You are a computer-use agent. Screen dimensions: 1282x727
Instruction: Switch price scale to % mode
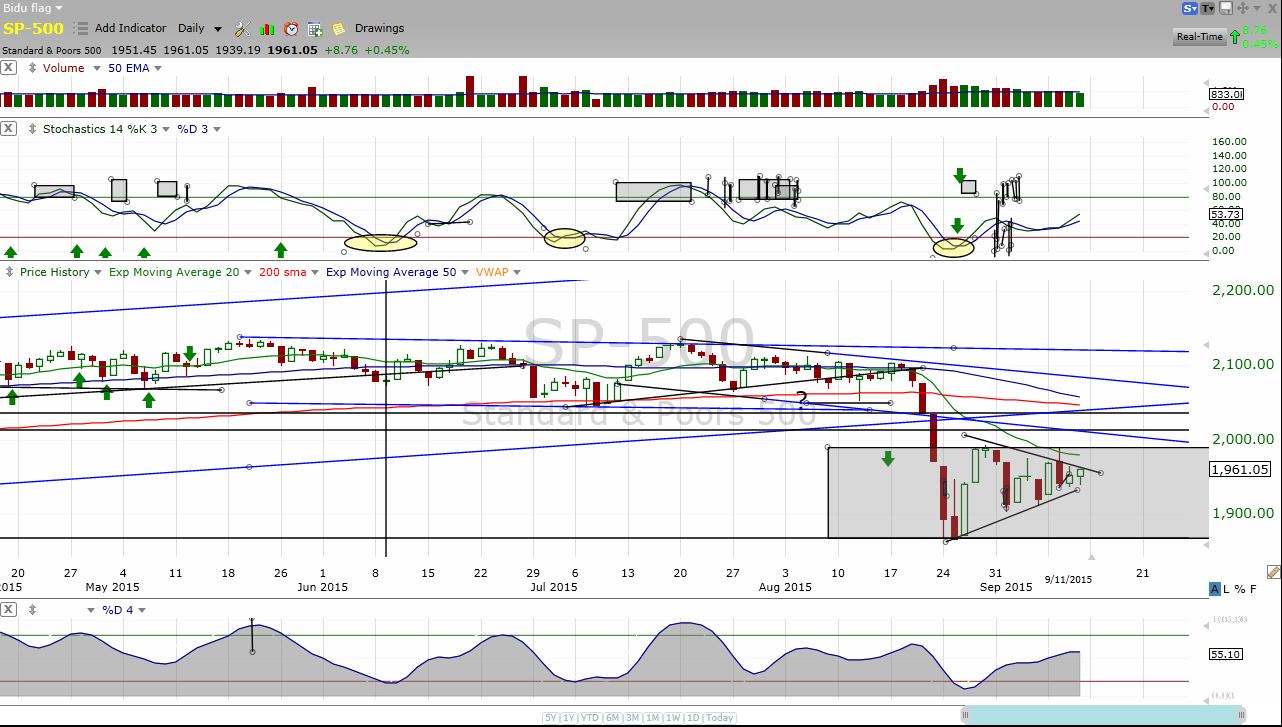pyautogui.click(x=1239, y=589)
